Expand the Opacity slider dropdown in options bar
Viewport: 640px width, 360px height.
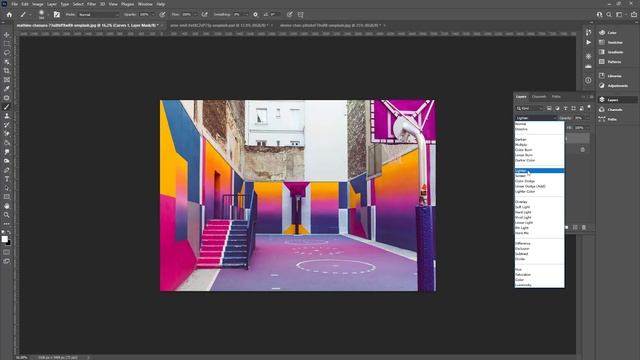[x=153, y=14]
